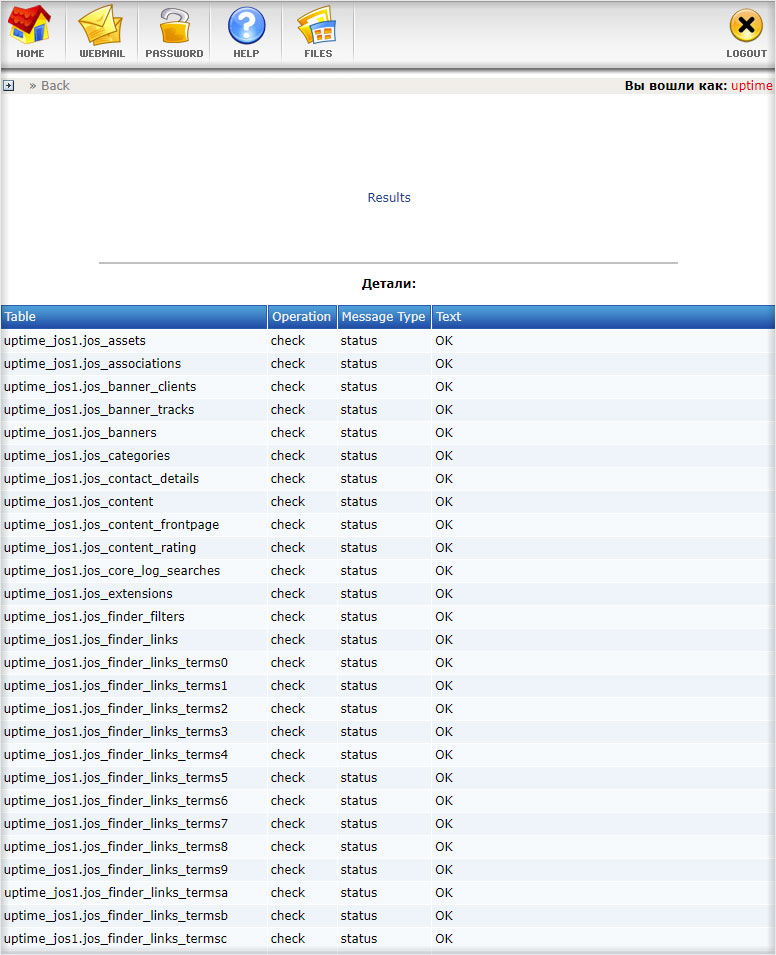This screenshot has width=776, height=955.
Task: Click 'check' in the jos_assets row
Action: (x=287, y=340)
